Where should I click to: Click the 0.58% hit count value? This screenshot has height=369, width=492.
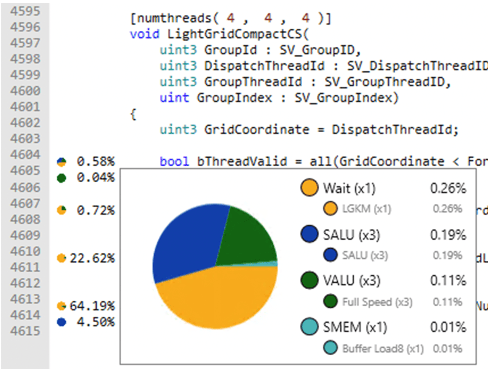[96, 162]
